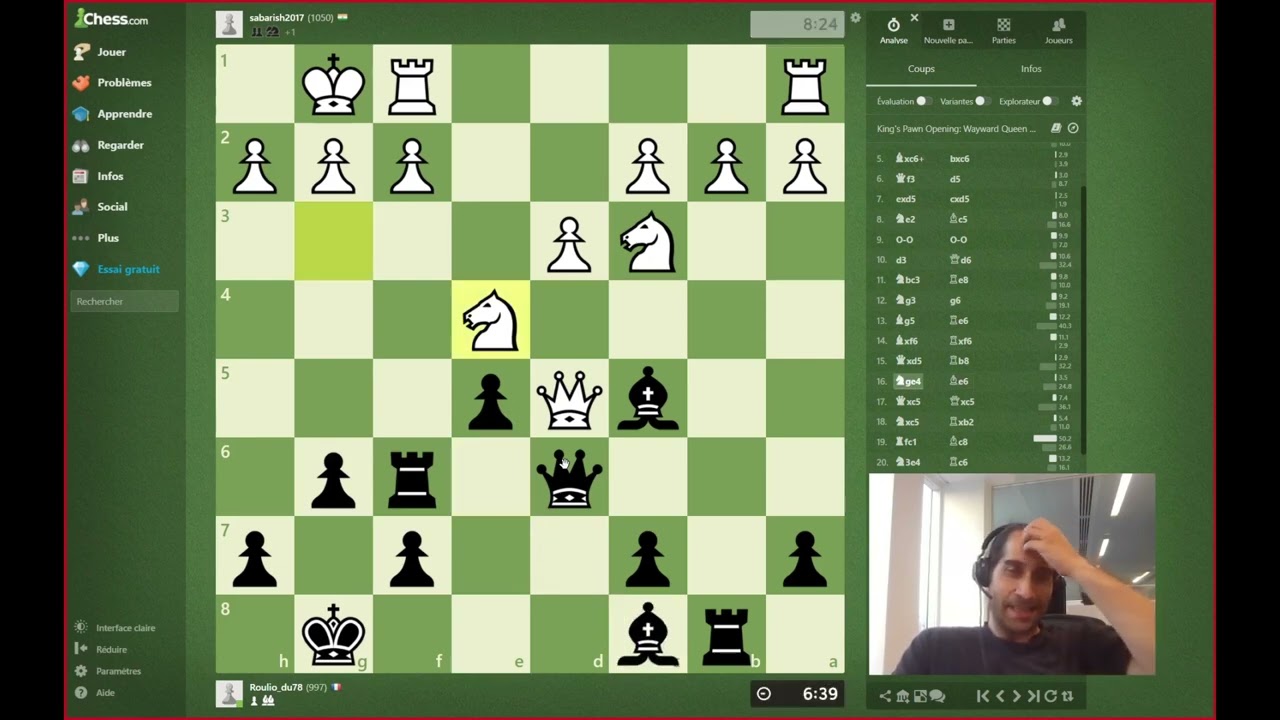The width and height of the screenshot is (1280, 720).
Task: Expand the Plus menu
Action: [x=96, y=238]
